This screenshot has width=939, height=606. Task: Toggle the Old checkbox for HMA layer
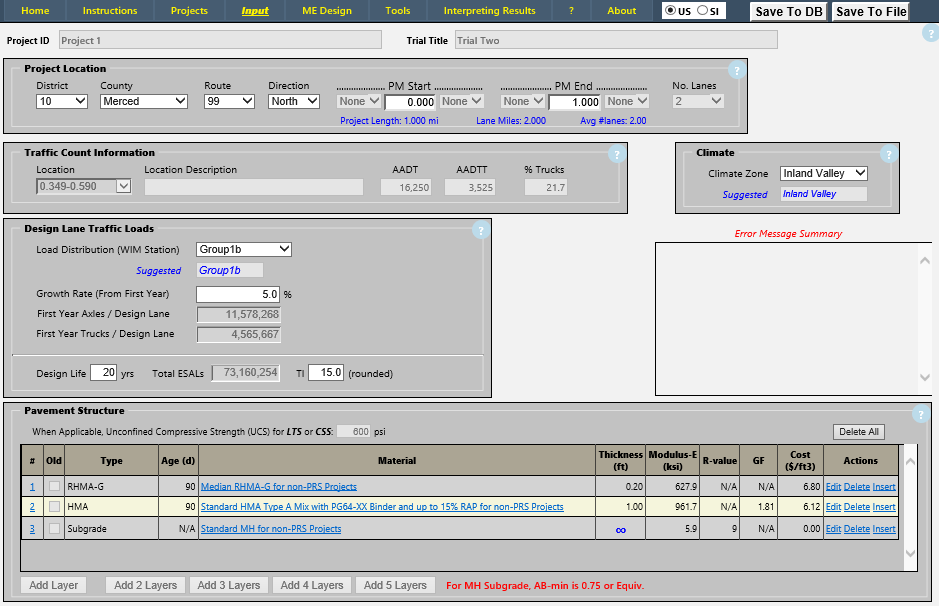click(54, 507)
